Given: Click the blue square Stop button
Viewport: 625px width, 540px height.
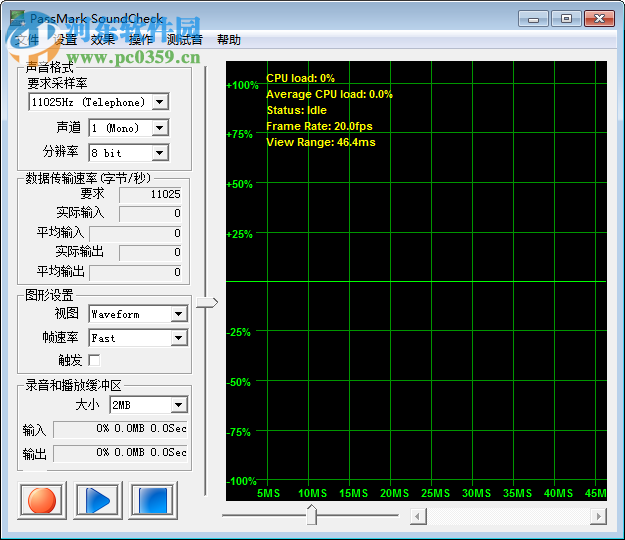Looking at the screenshot, I should point(153,499).
